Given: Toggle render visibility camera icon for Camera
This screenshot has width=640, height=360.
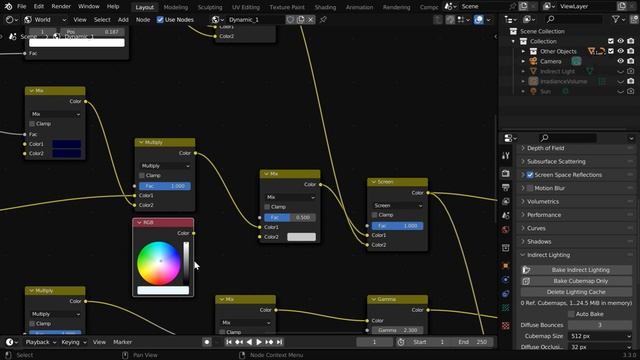Looking at the screenshot, I should click(x=631, y=61).
